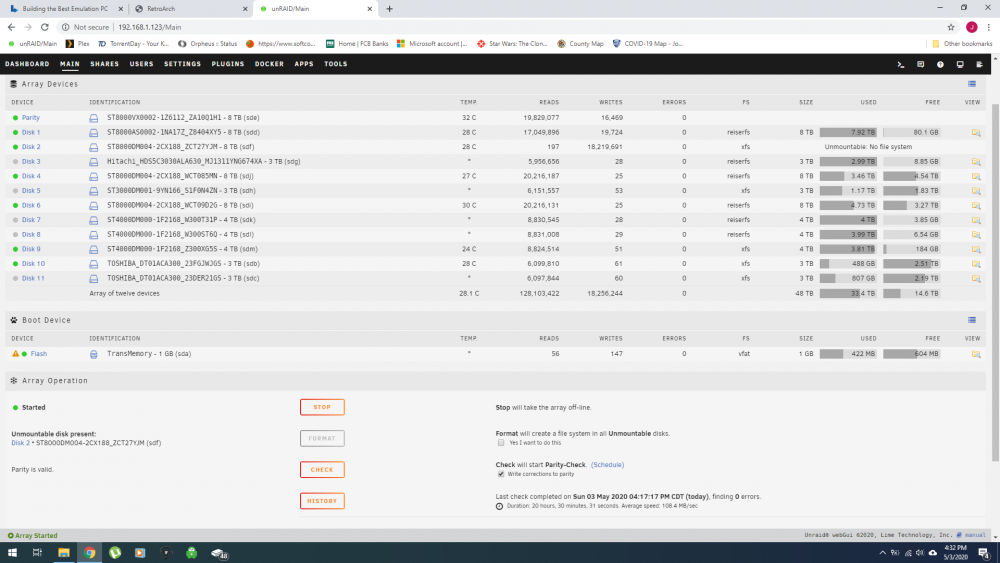Image resolution: width=1000 pixels, height=563 pixels.
Task: Open the Shares menu
Action: (105, 64)
